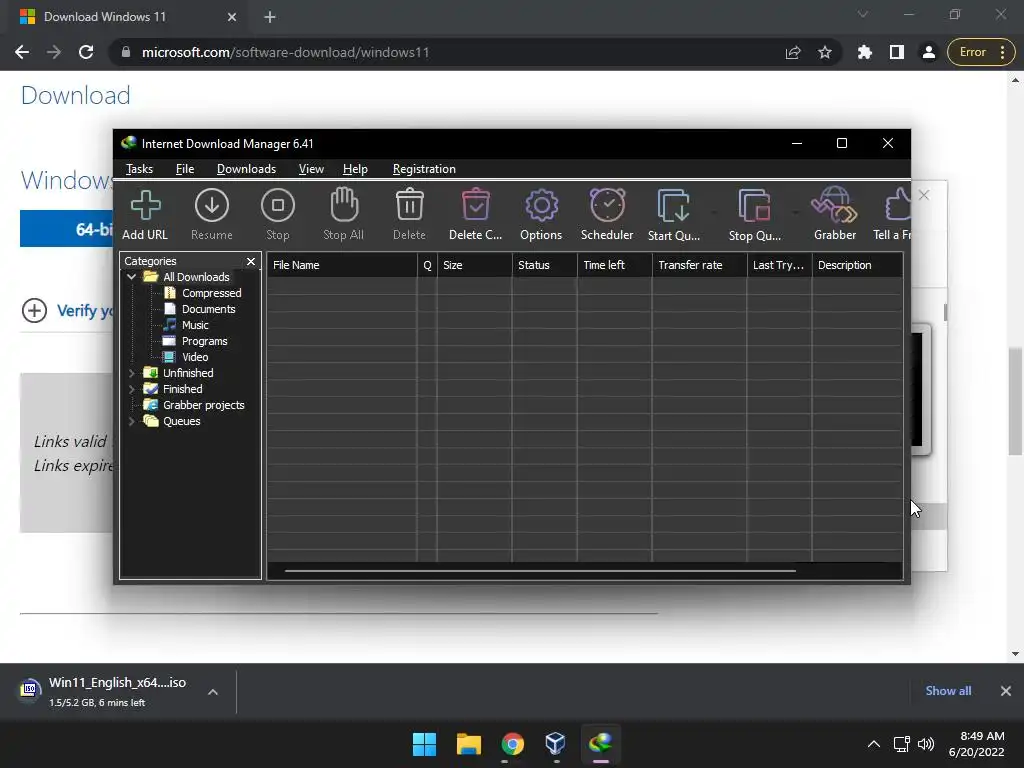
Task: Open File Explorer from taskbar
Action: [468, 744]
